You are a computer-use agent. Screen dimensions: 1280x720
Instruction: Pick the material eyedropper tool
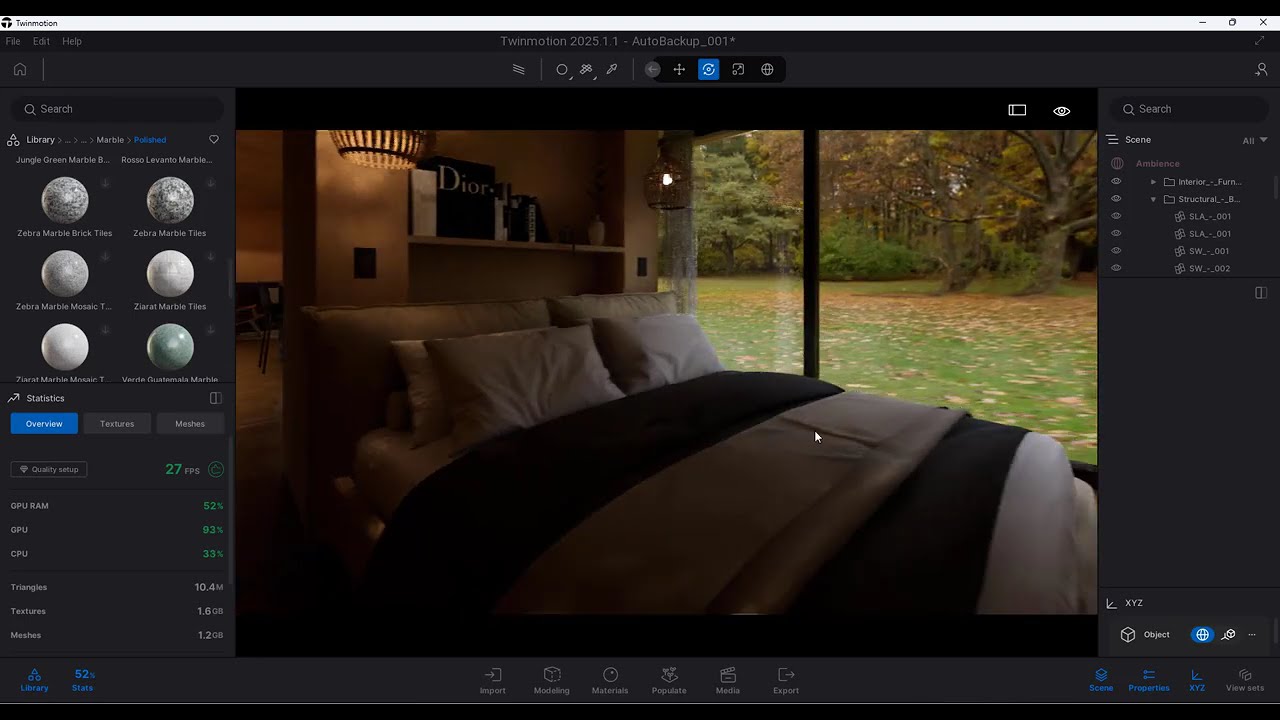click(x=612, y=69)
